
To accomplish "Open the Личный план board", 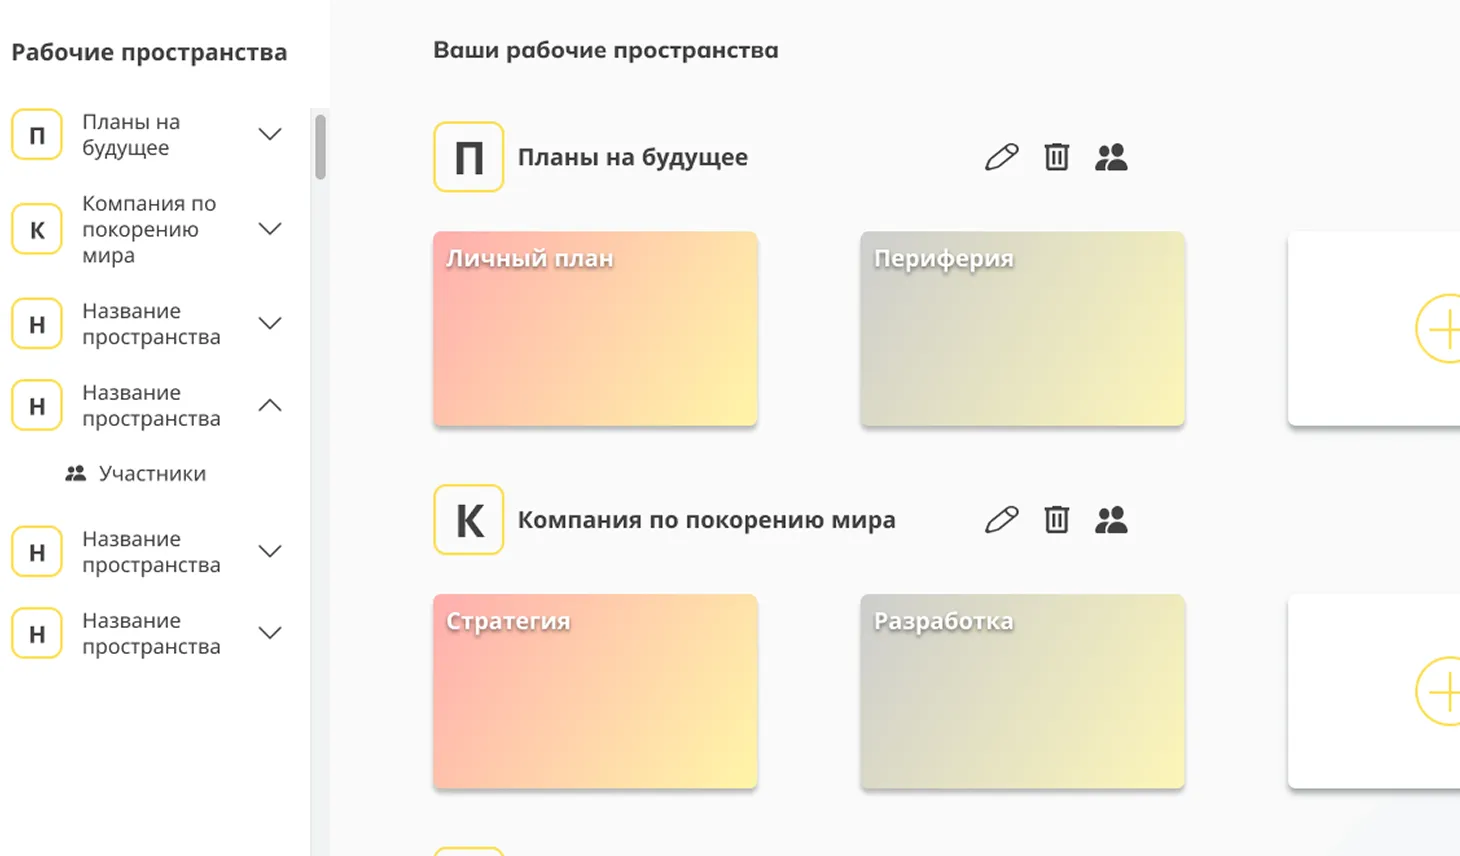I will [x=595, y=329].
